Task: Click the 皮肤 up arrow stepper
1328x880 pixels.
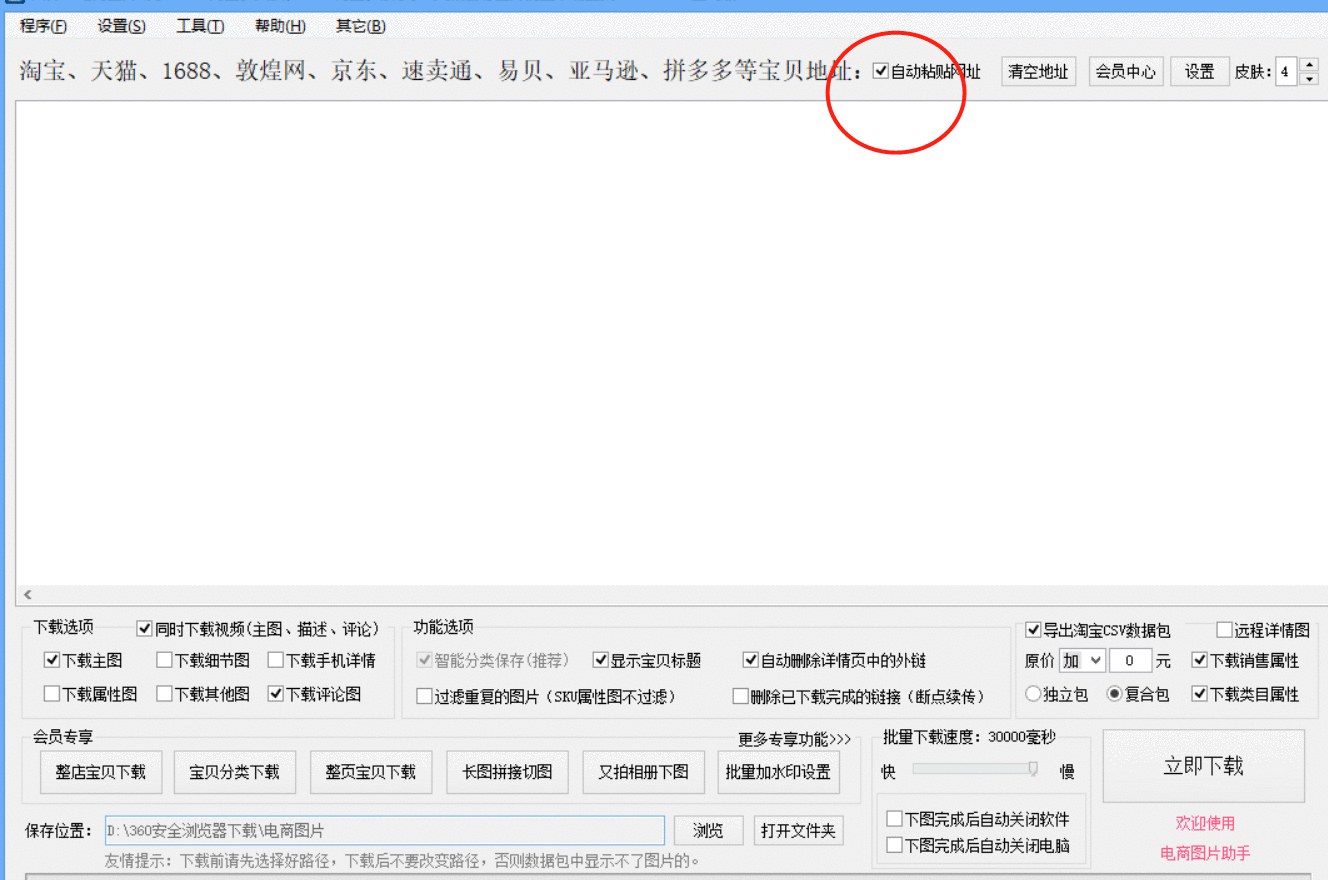Action: [x=1307, y=64]
